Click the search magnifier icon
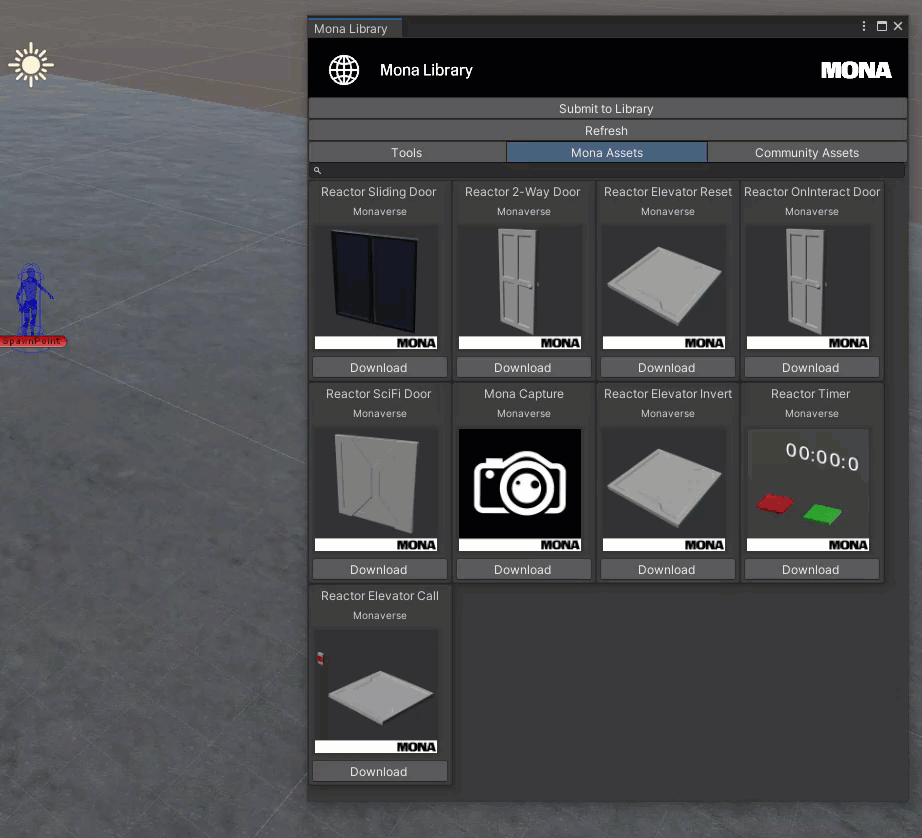 click(x=318, y=171)
